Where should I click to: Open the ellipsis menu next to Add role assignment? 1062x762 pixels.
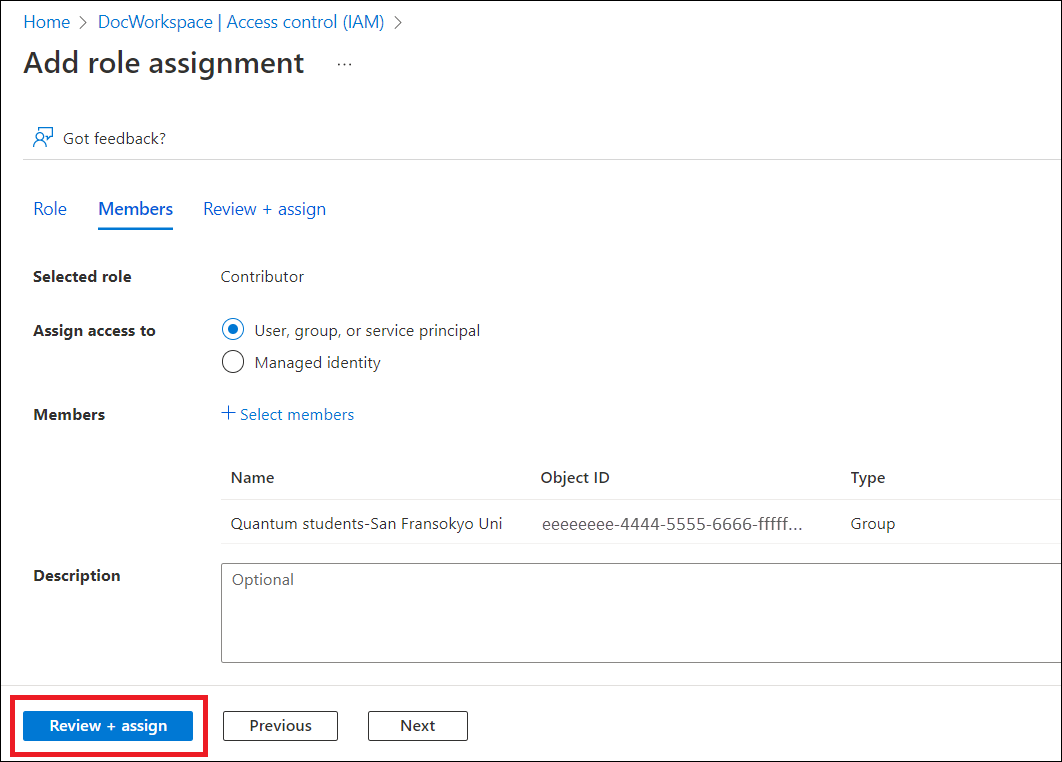tap(344, 63)
